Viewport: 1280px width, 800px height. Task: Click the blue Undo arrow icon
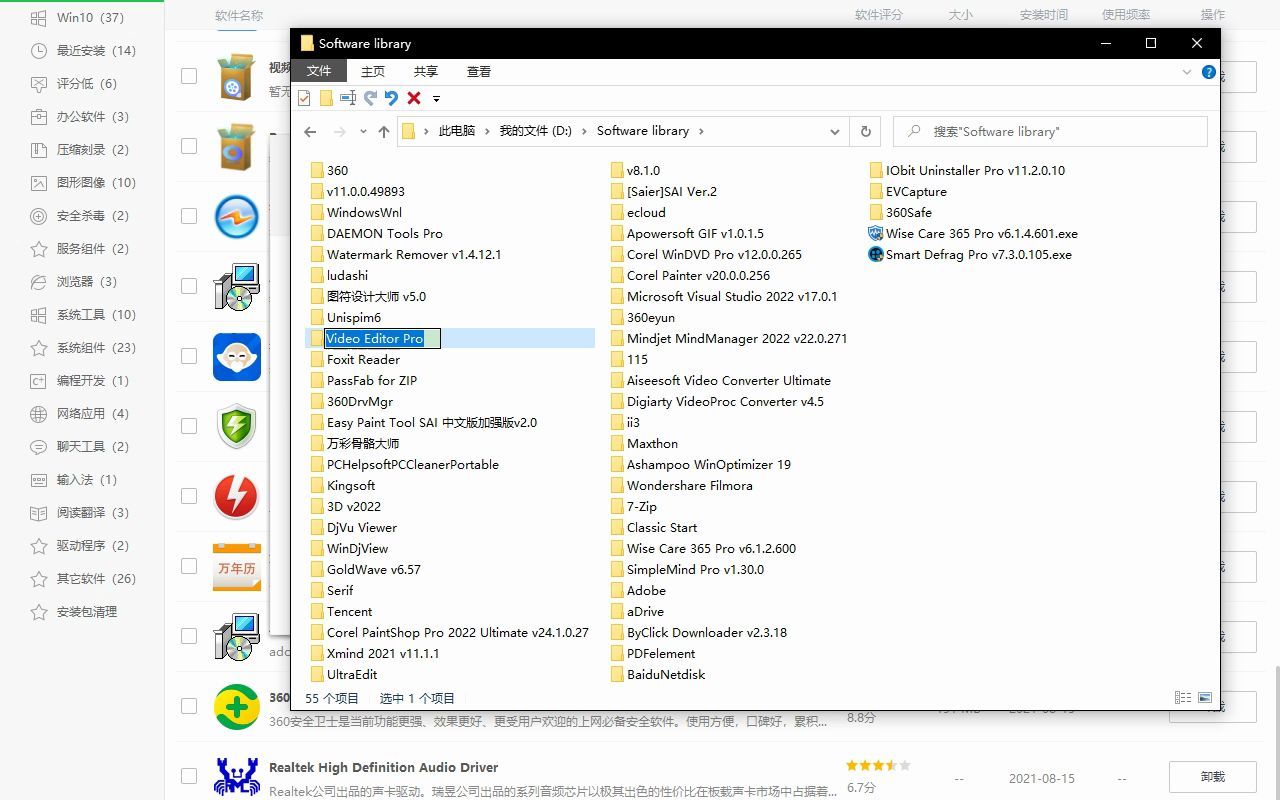[391, 98]
